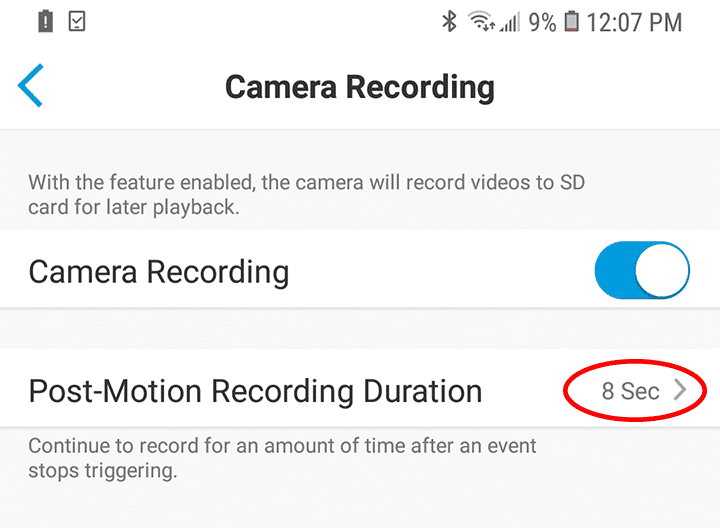The width and height of the screenshot is (720, 528).
Task: Tap the white knob of the recording toggle
Action: (662, 271)
